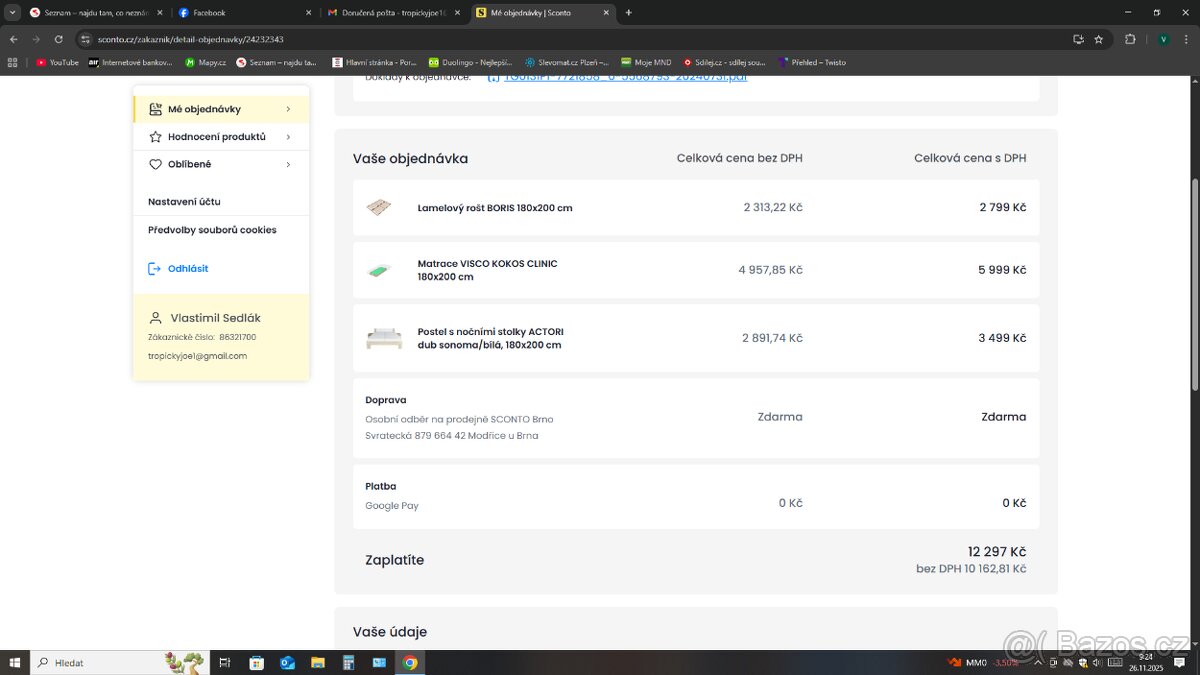The width and height of the screenshot is (1200, 675).
Task: Open Microsoft Store from the taskbar
Action: [x=257, y=662]
